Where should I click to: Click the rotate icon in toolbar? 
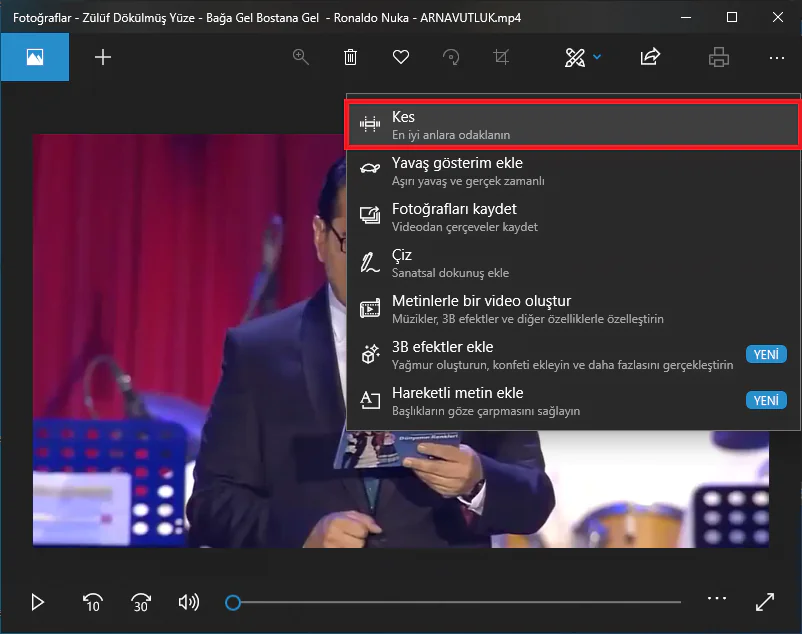click(451, 57)
